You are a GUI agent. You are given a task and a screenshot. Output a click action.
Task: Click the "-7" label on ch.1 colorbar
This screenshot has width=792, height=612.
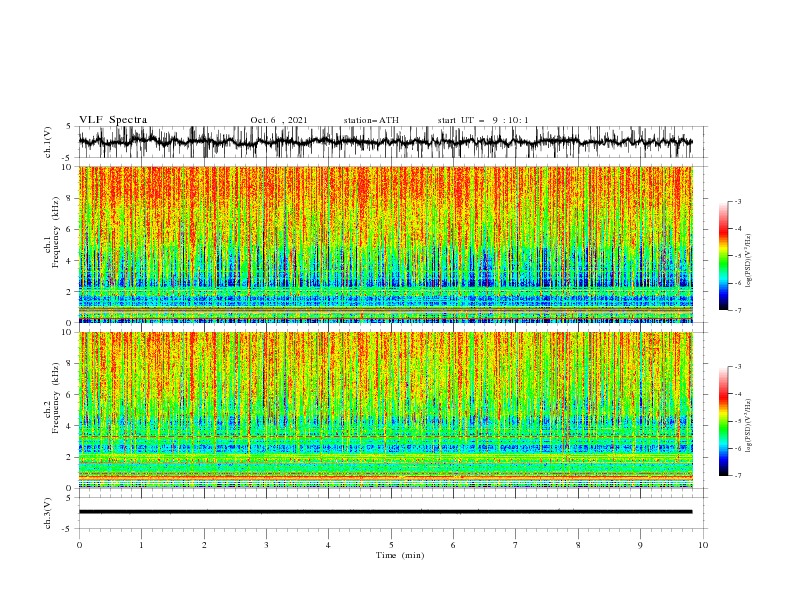[738, 310]
